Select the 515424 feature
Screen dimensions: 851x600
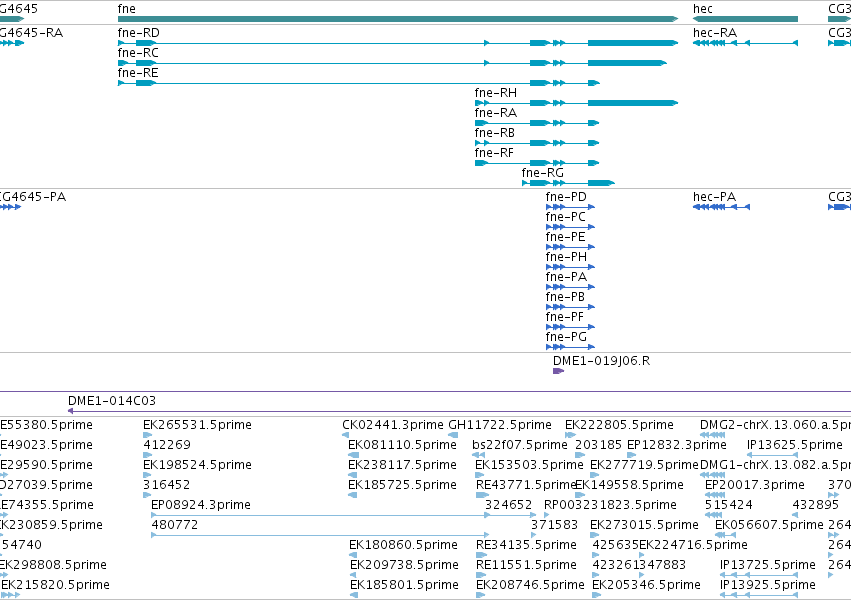click(x=713, y=515)
